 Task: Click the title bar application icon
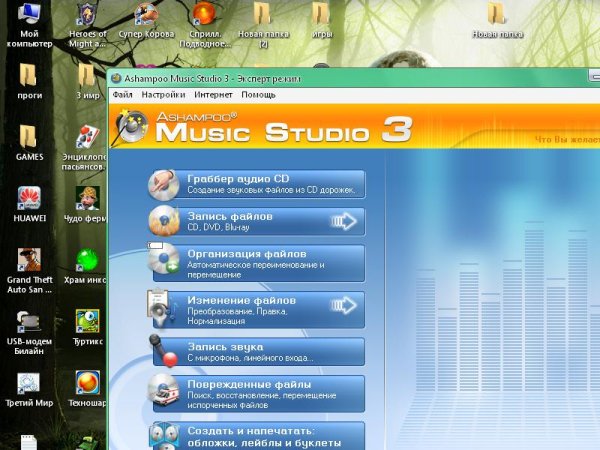pos(116,78)
